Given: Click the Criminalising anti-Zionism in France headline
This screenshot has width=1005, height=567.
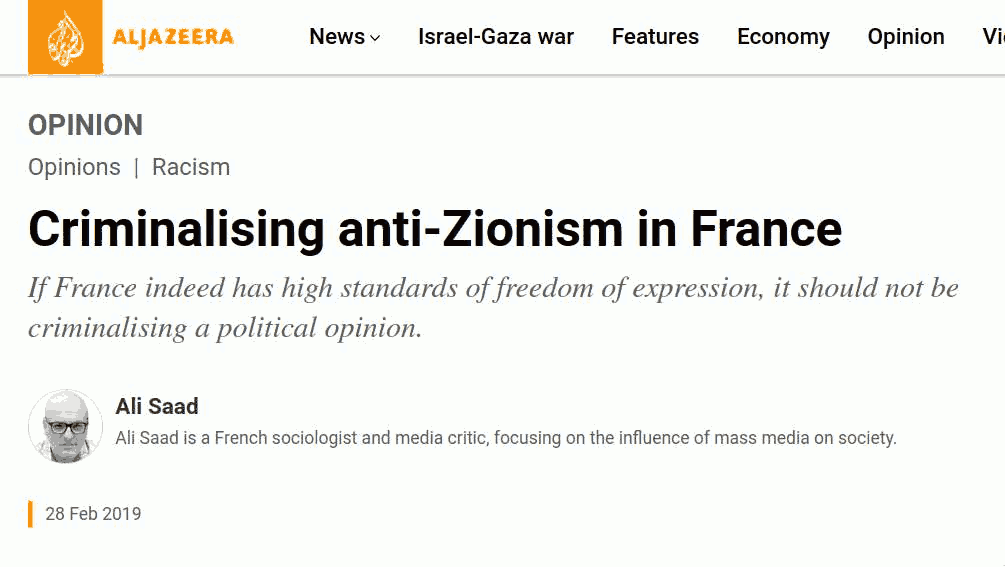Looking at the screenshot, I should tap(435, 229).
